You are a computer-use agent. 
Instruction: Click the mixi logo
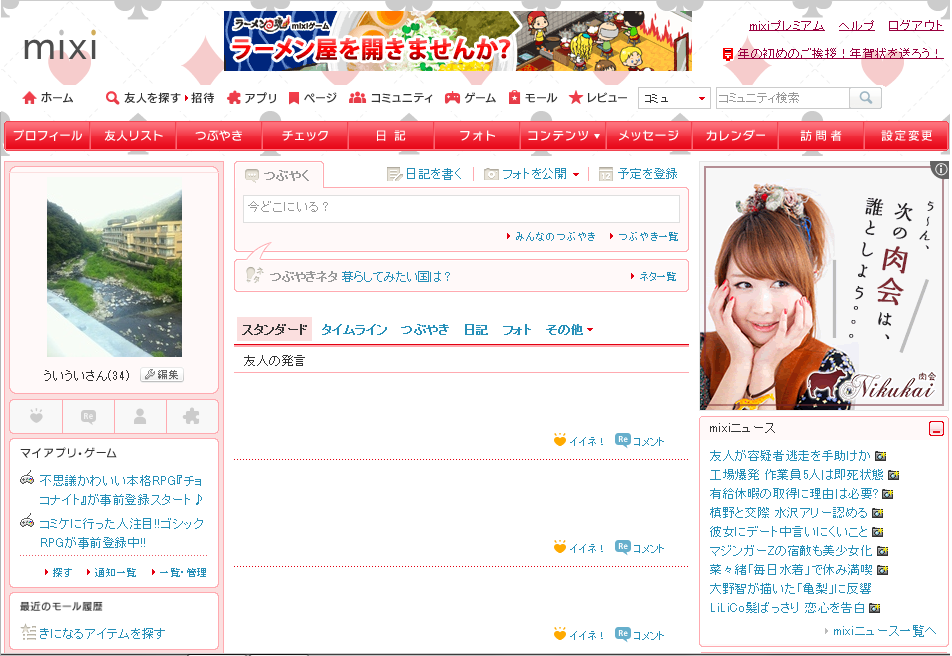pos(60,46)
